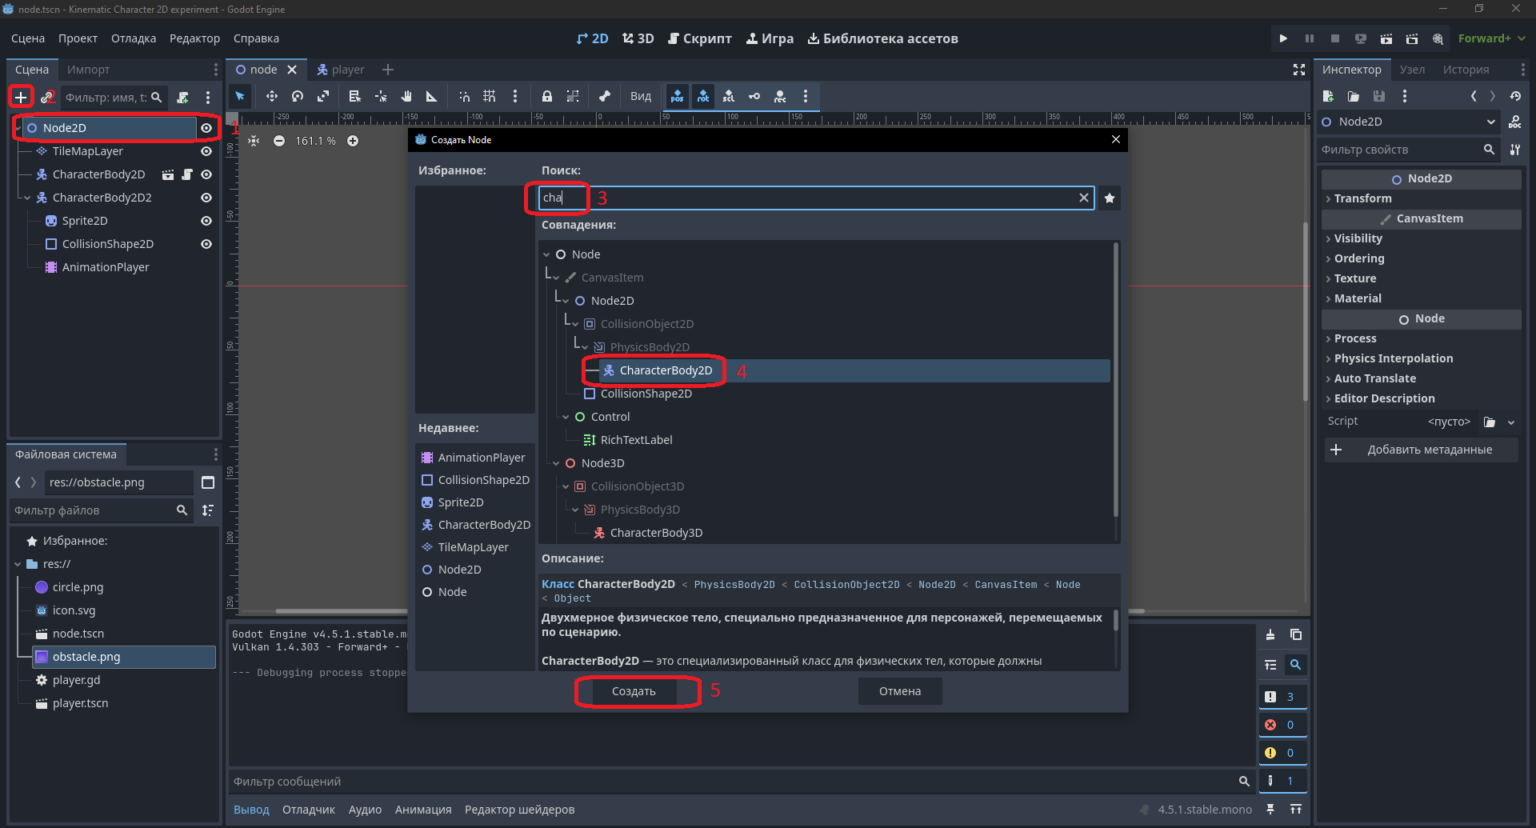Click the Создать button
This screenshot has height=828, width=1536.
[x=634, y=691]
